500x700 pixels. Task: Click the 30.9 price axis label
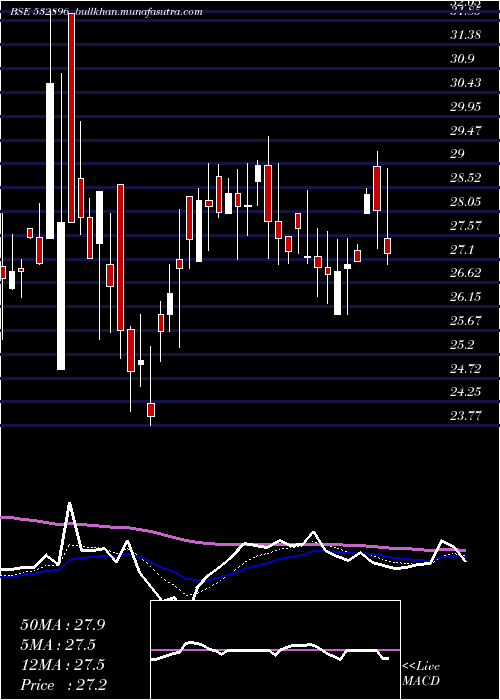pos(462,58)
